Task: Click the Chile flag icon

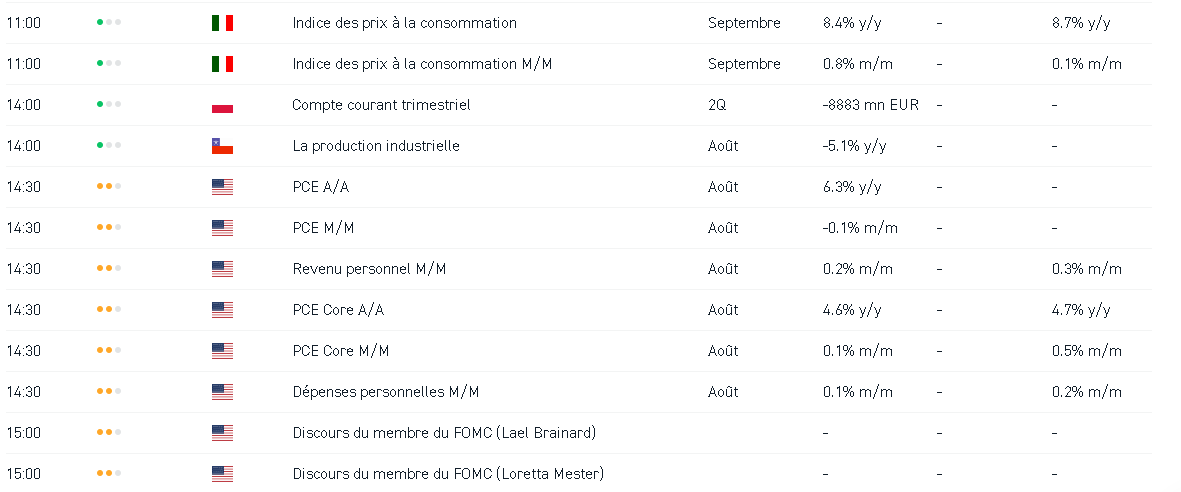Action: click(x=222, y=146)
